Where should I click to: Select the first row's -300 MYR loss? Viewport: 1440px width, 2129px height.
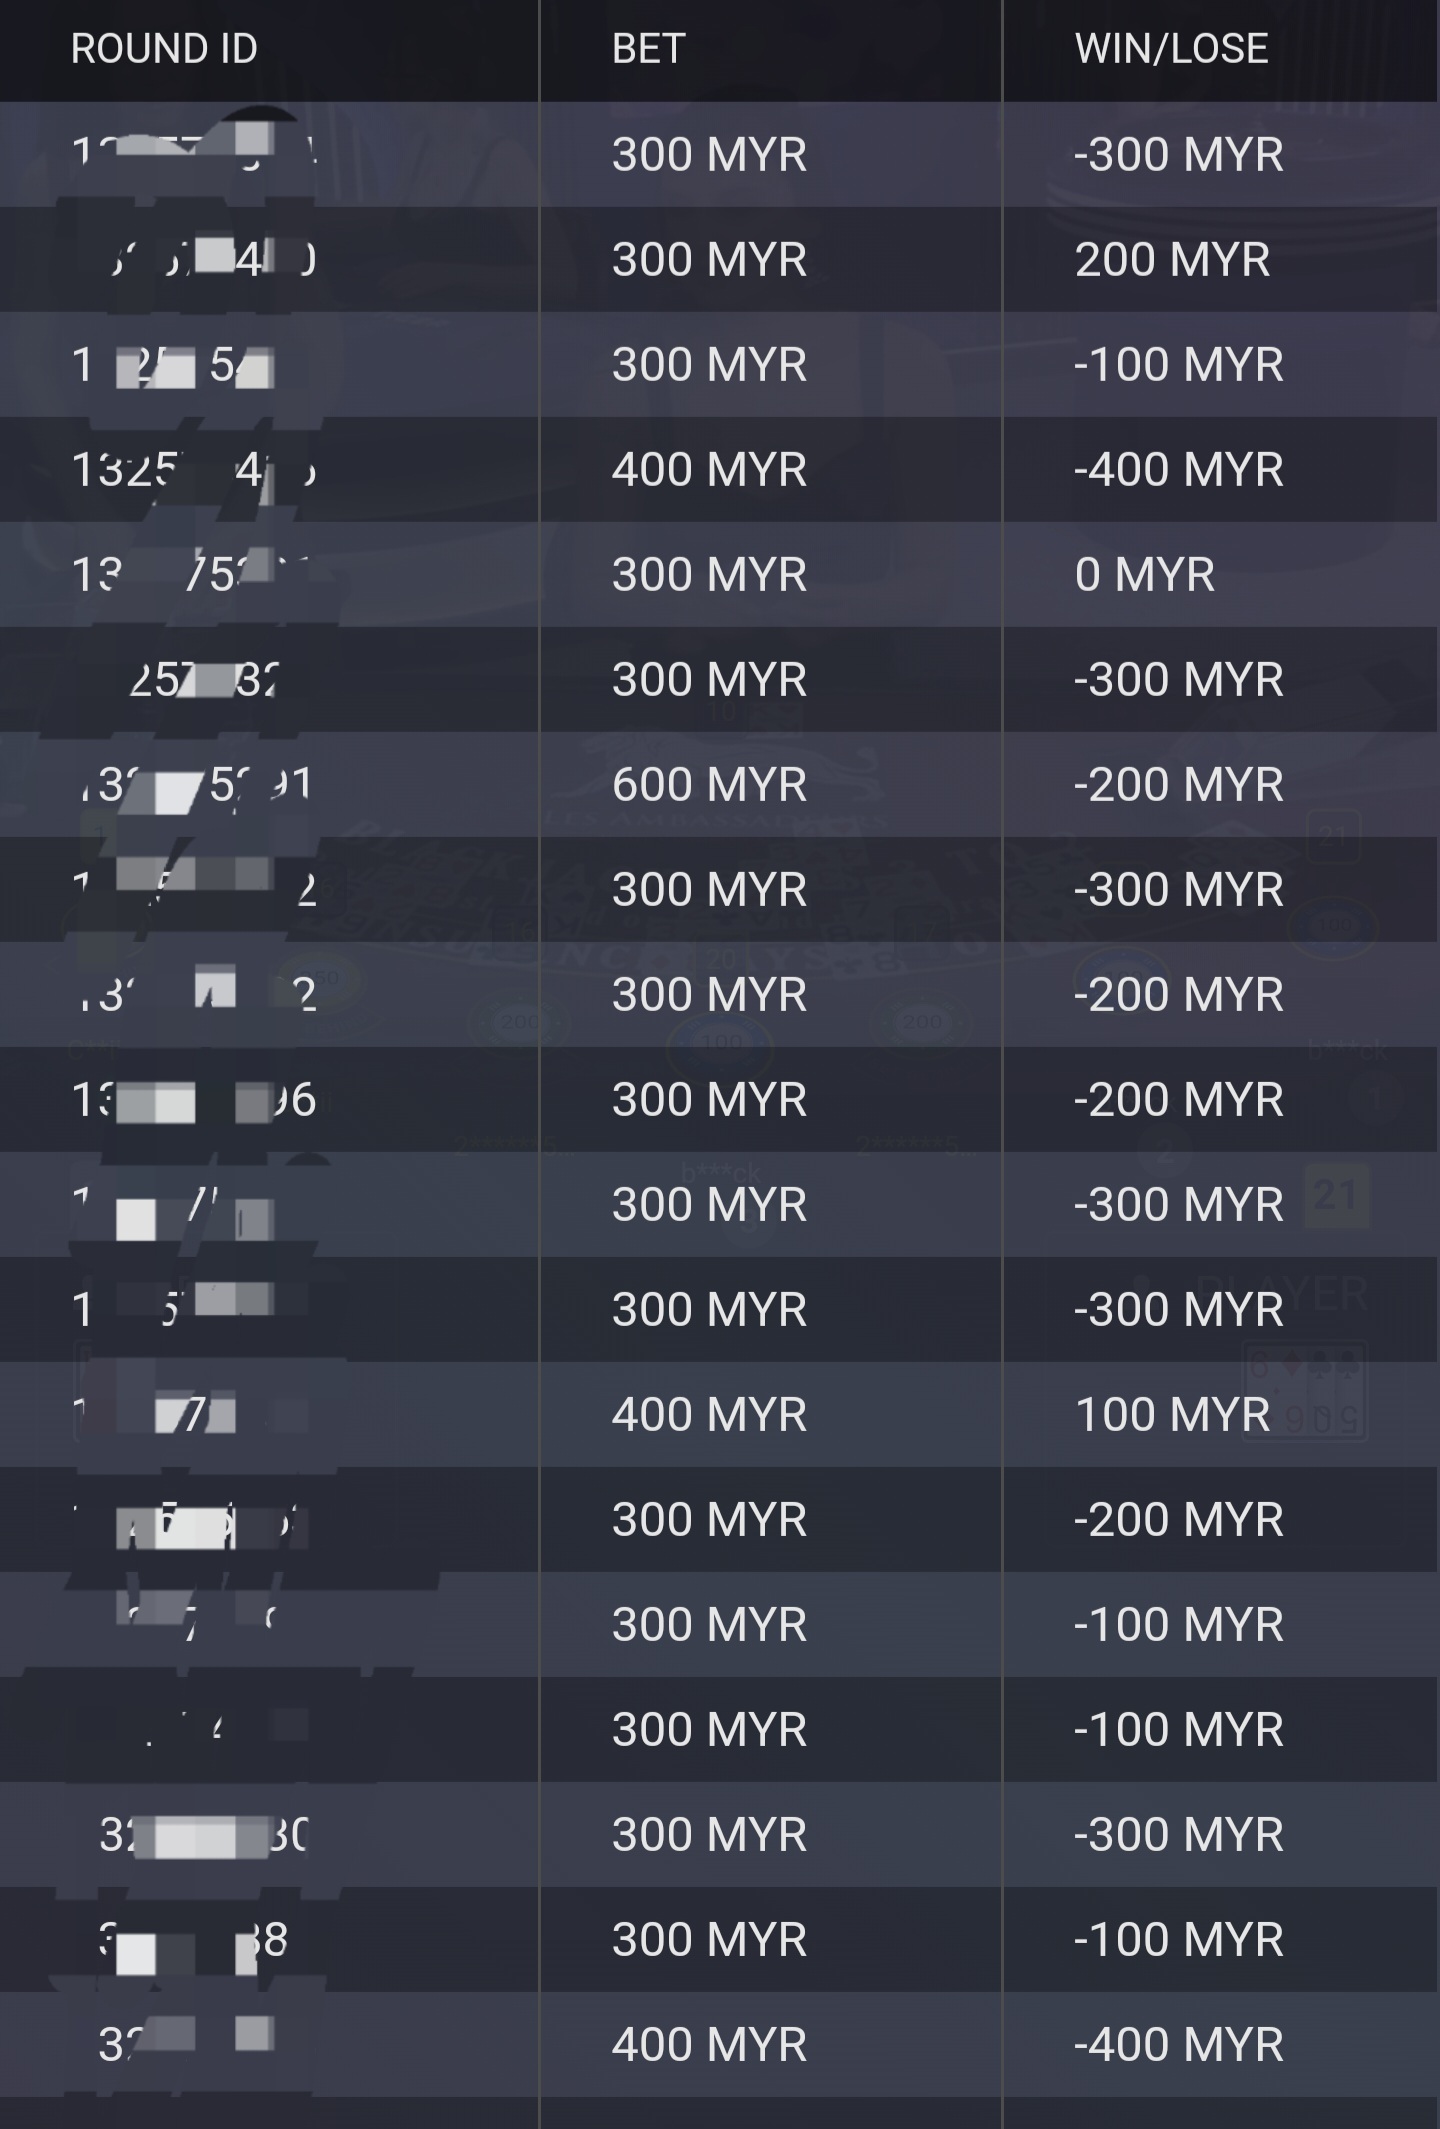[x=1178, y=154]
